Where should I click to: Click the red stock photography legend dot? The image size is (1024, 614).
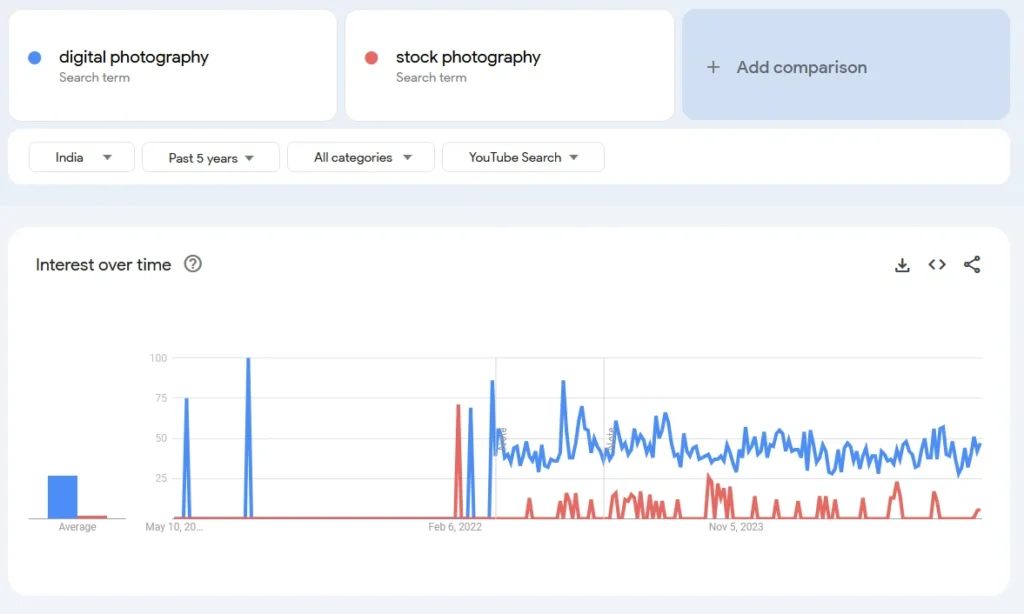pyautogui.click(x=371, y=57)
